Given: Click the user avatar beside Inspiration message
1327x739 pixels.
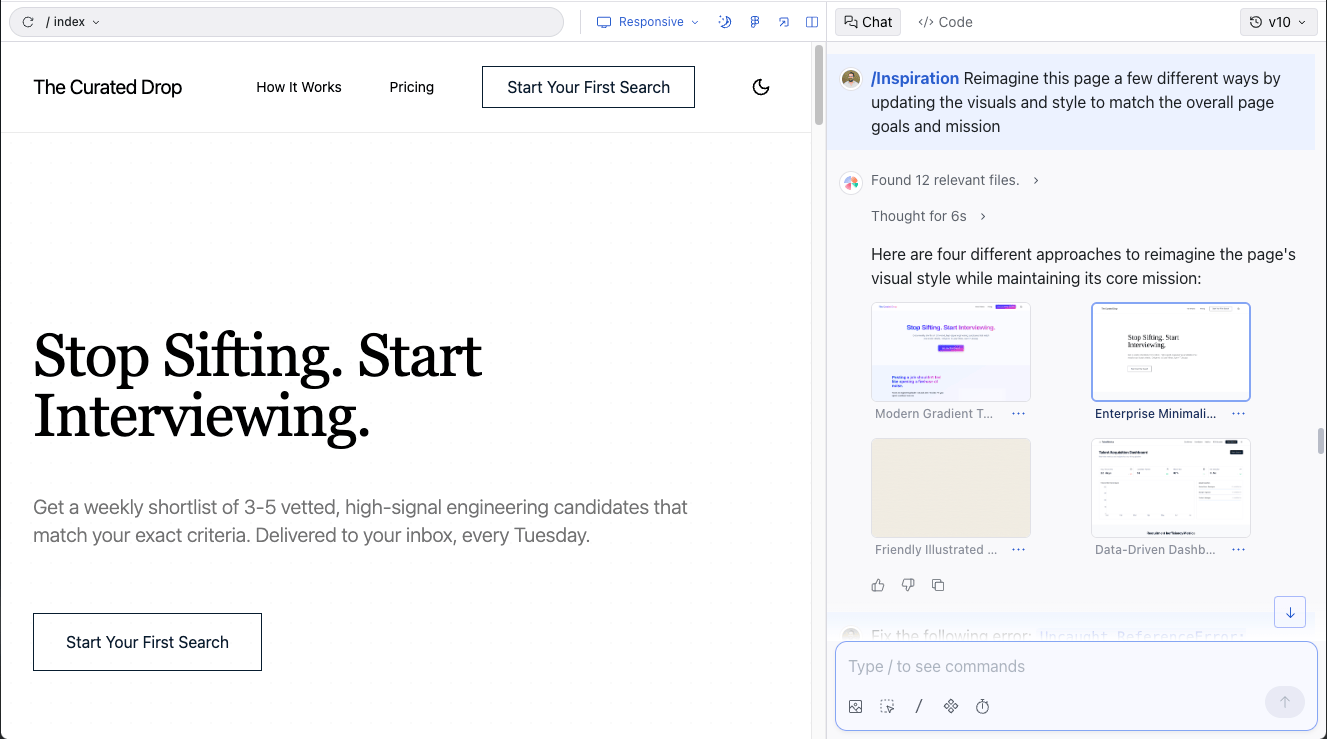Looking at the screenshot, I should pos(851,79).
